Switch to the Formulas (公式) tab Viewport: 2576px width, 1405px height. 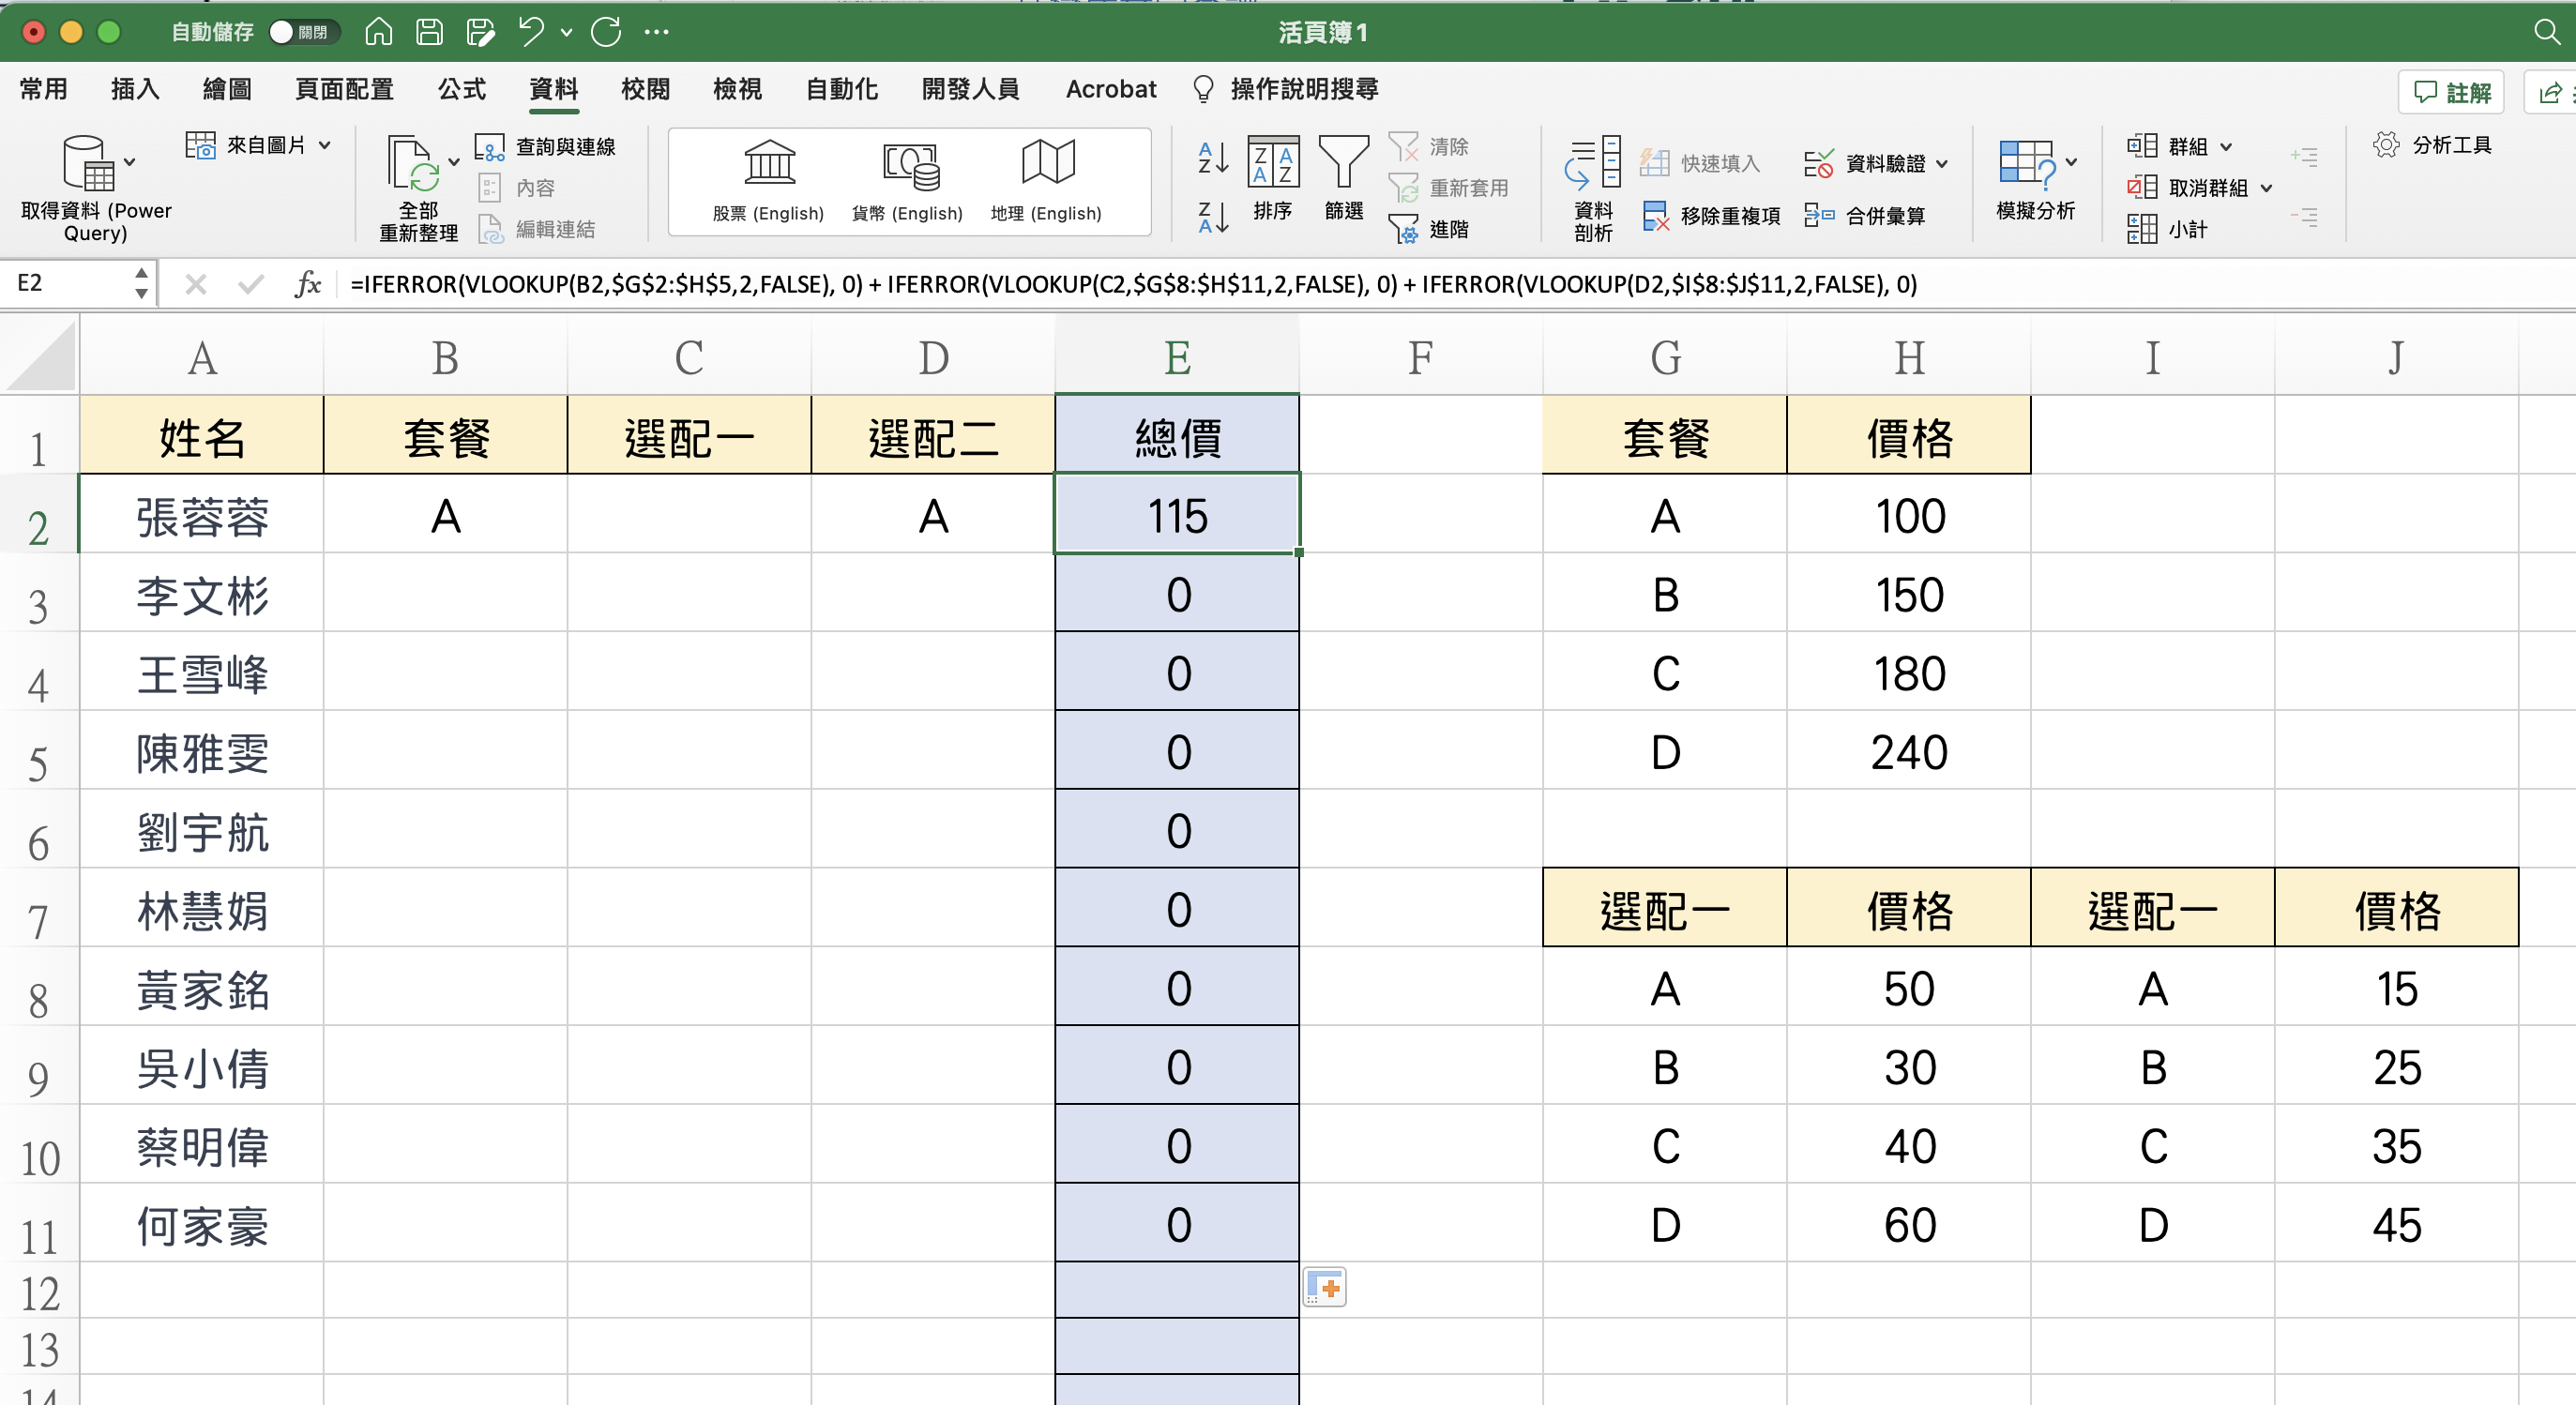(461, 89)
